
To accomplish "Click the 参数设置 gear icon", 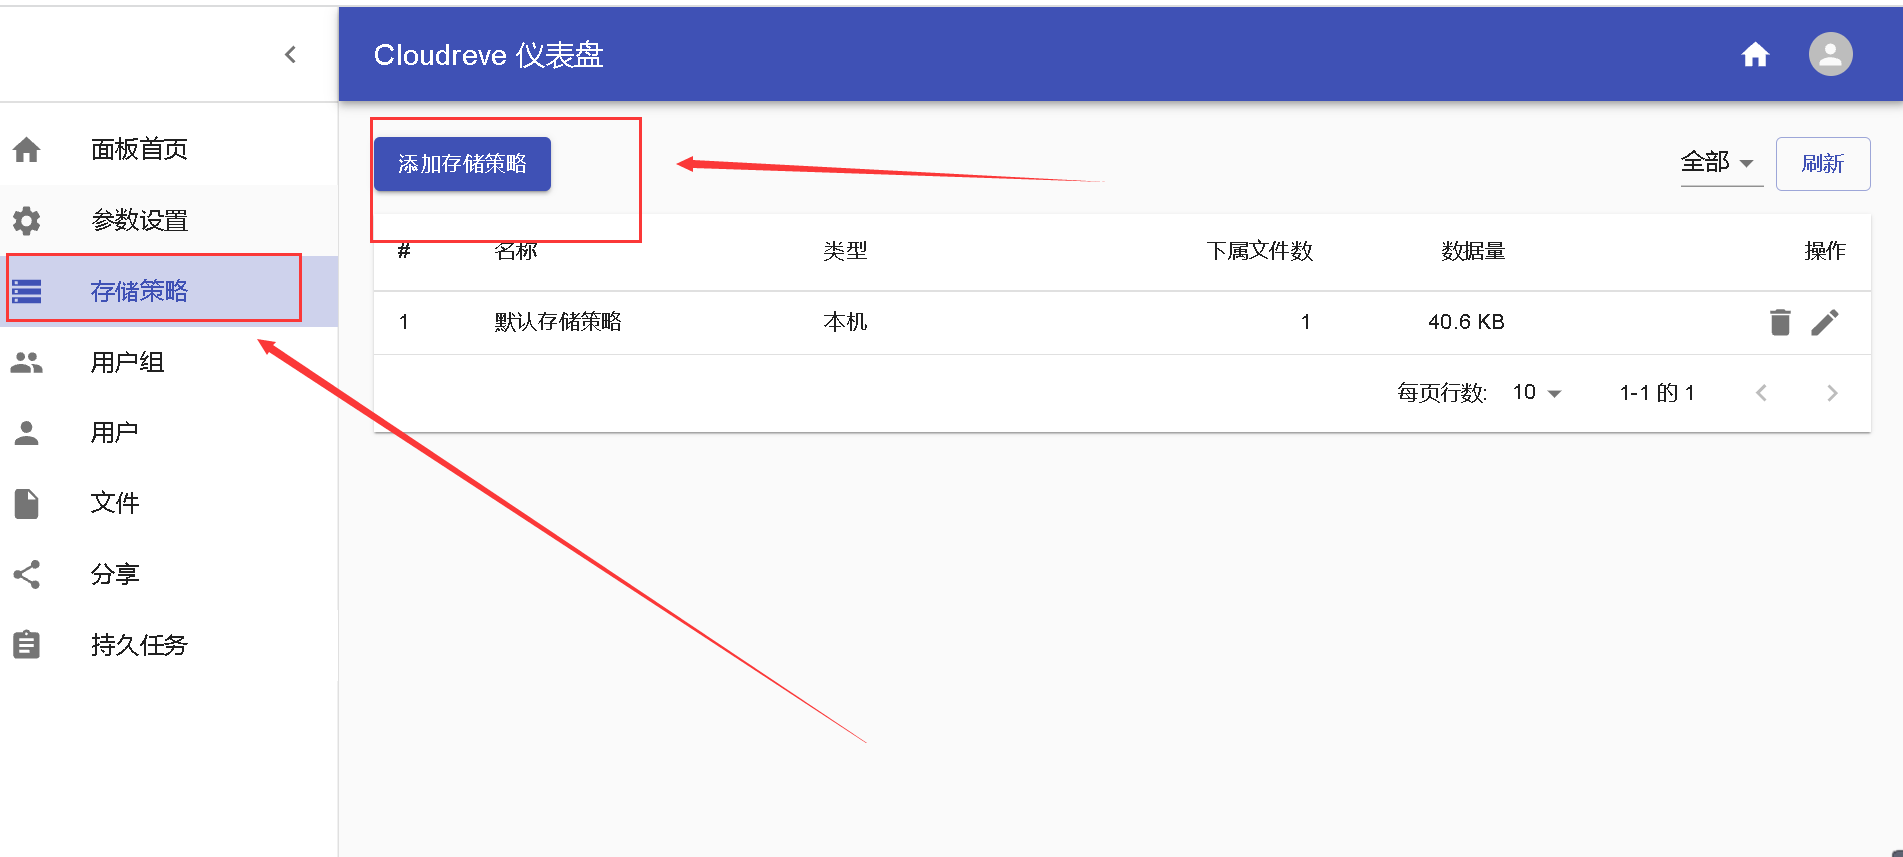I will pyautogui.click(x=27, y=220).
